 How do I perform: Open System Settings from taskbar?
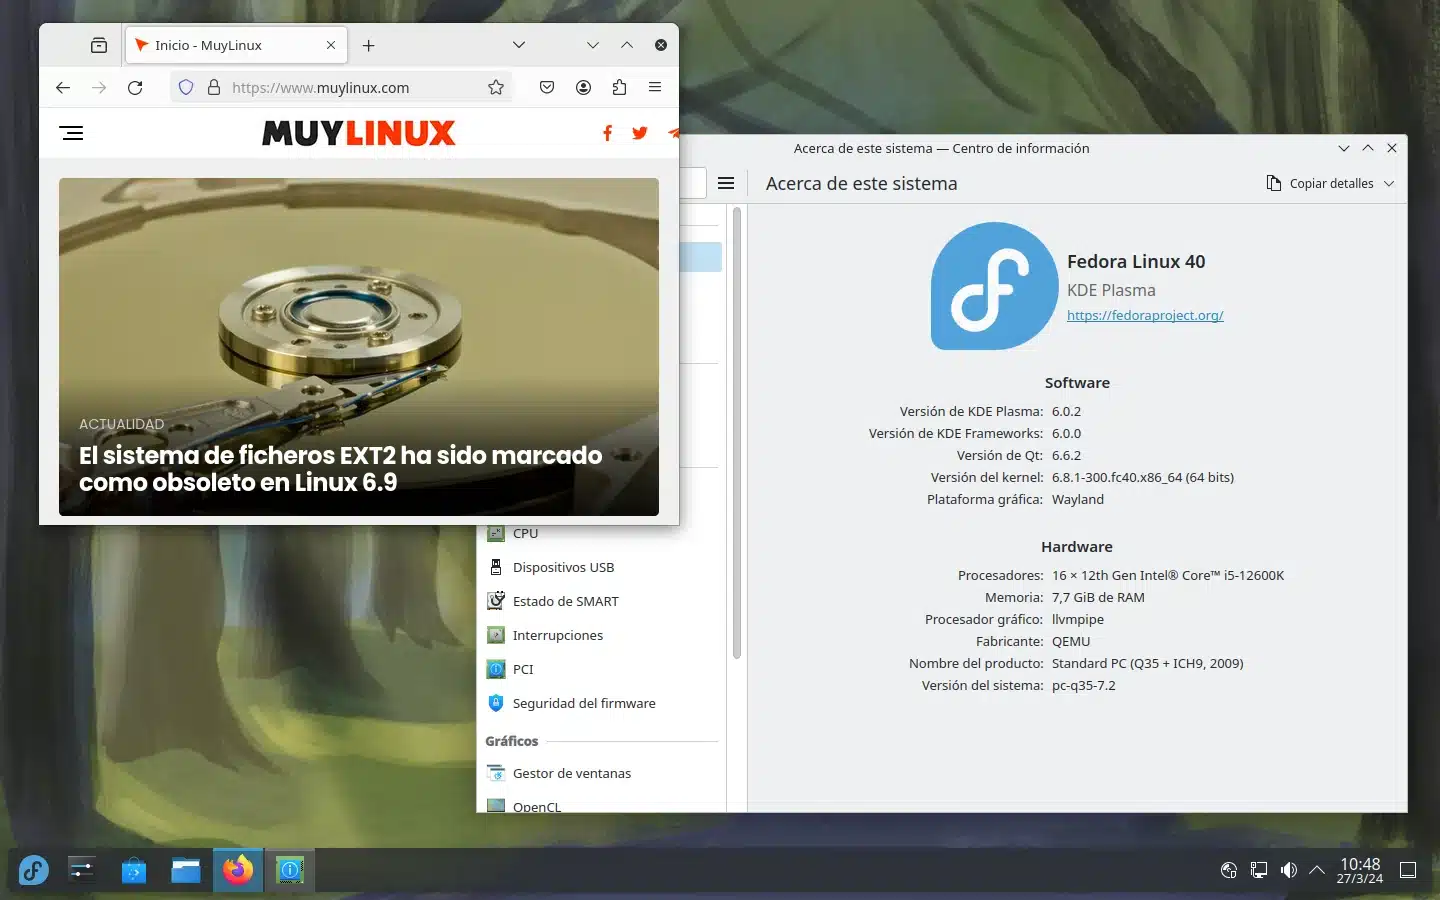(x=82, y=870)
